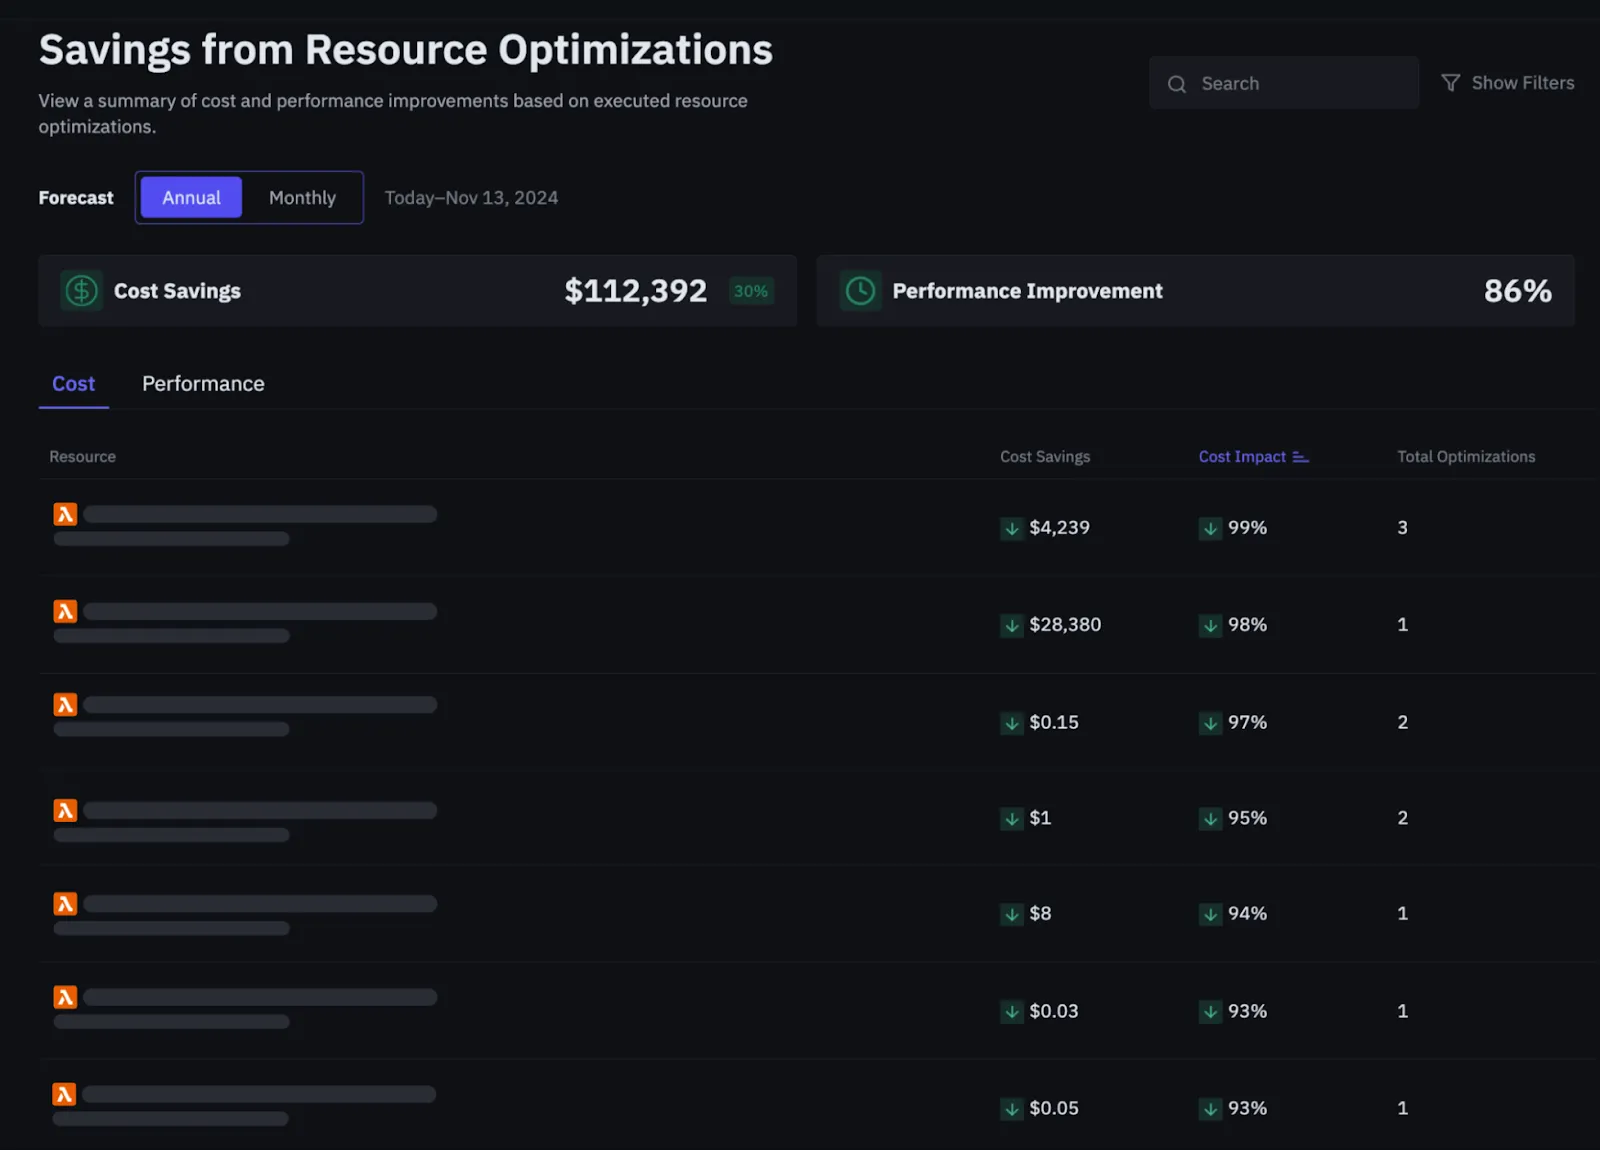Click the Total Optimizations column header

pos(1465,457)
